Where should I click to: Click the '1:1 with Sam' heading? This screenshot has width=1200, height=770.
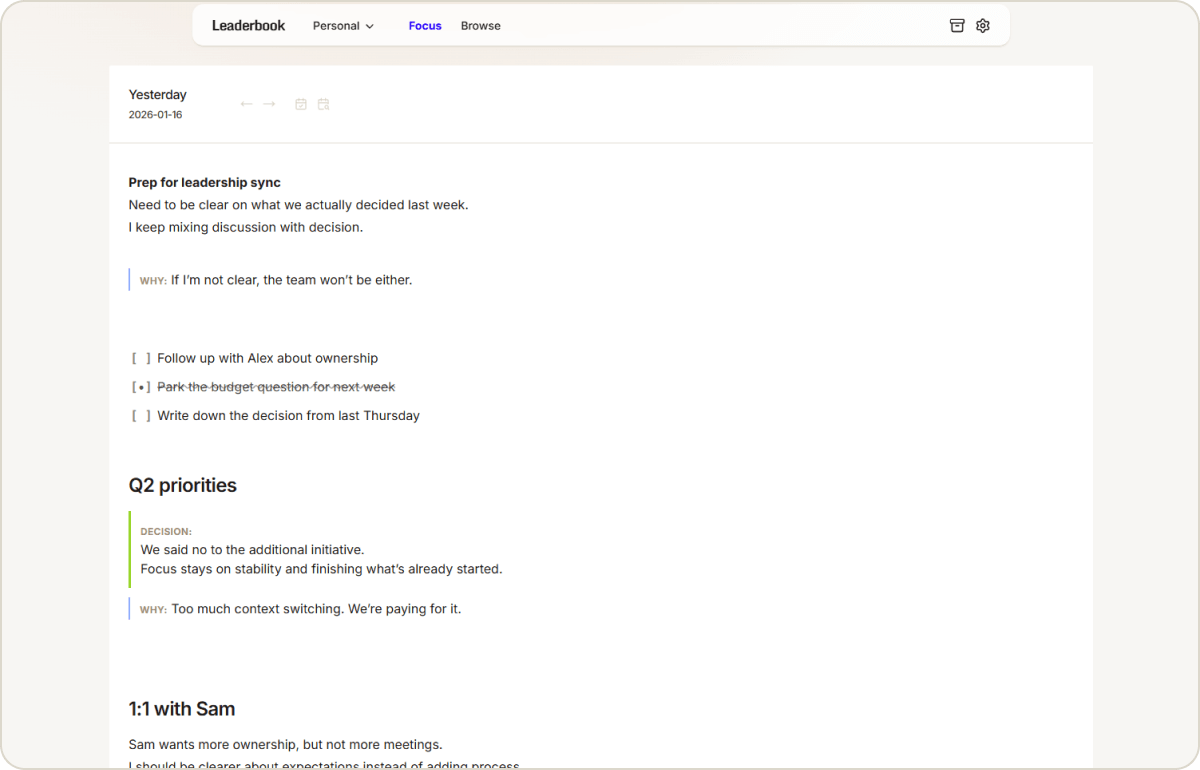182,709
